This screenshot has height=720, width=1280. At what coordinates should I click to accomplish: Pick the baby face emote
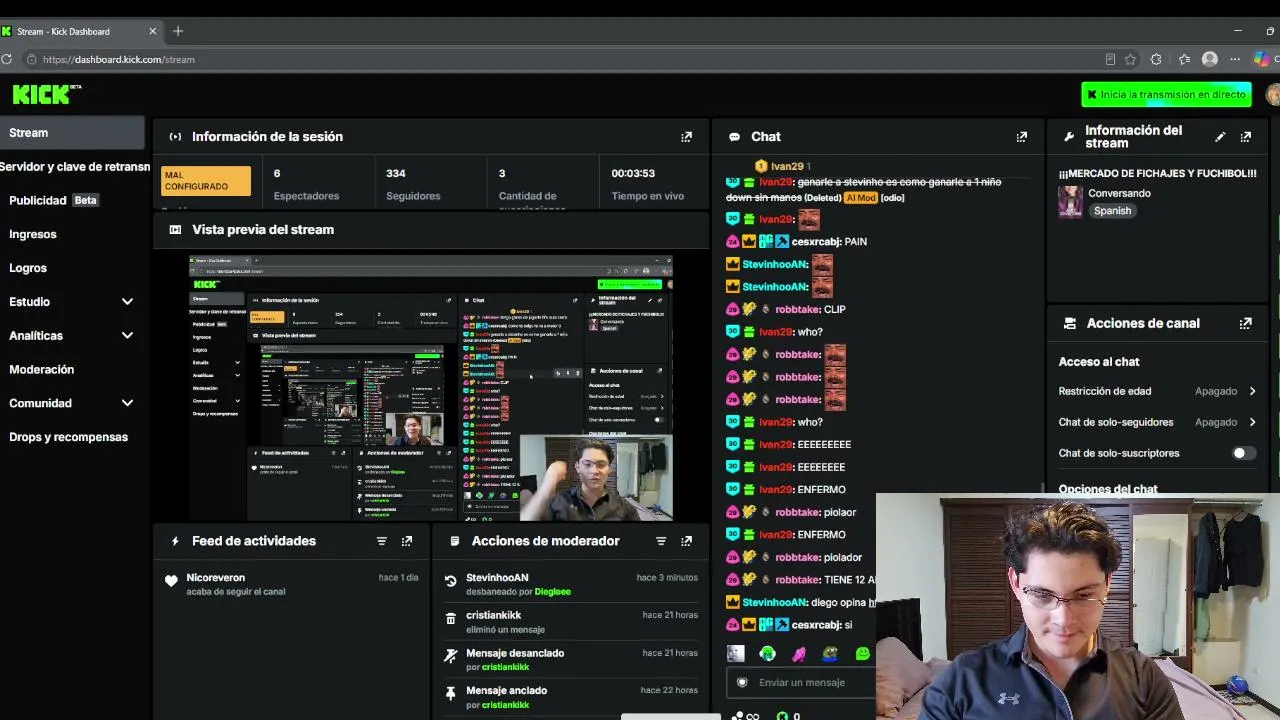[x=736, y=653]
